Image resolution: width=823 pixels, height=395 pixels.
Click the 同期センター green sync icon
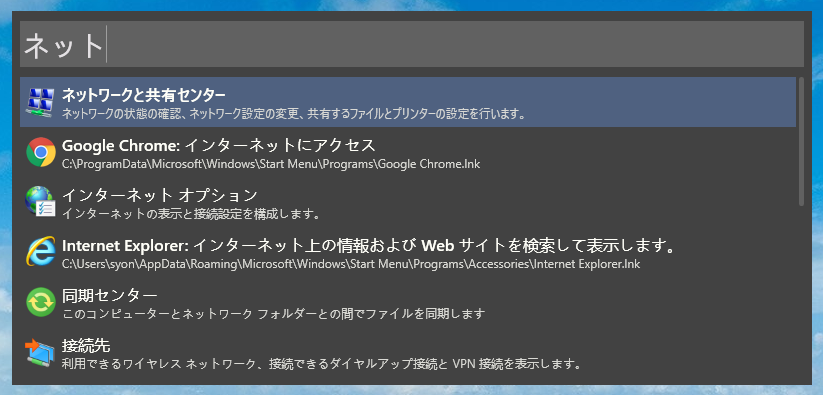point(40,302)
